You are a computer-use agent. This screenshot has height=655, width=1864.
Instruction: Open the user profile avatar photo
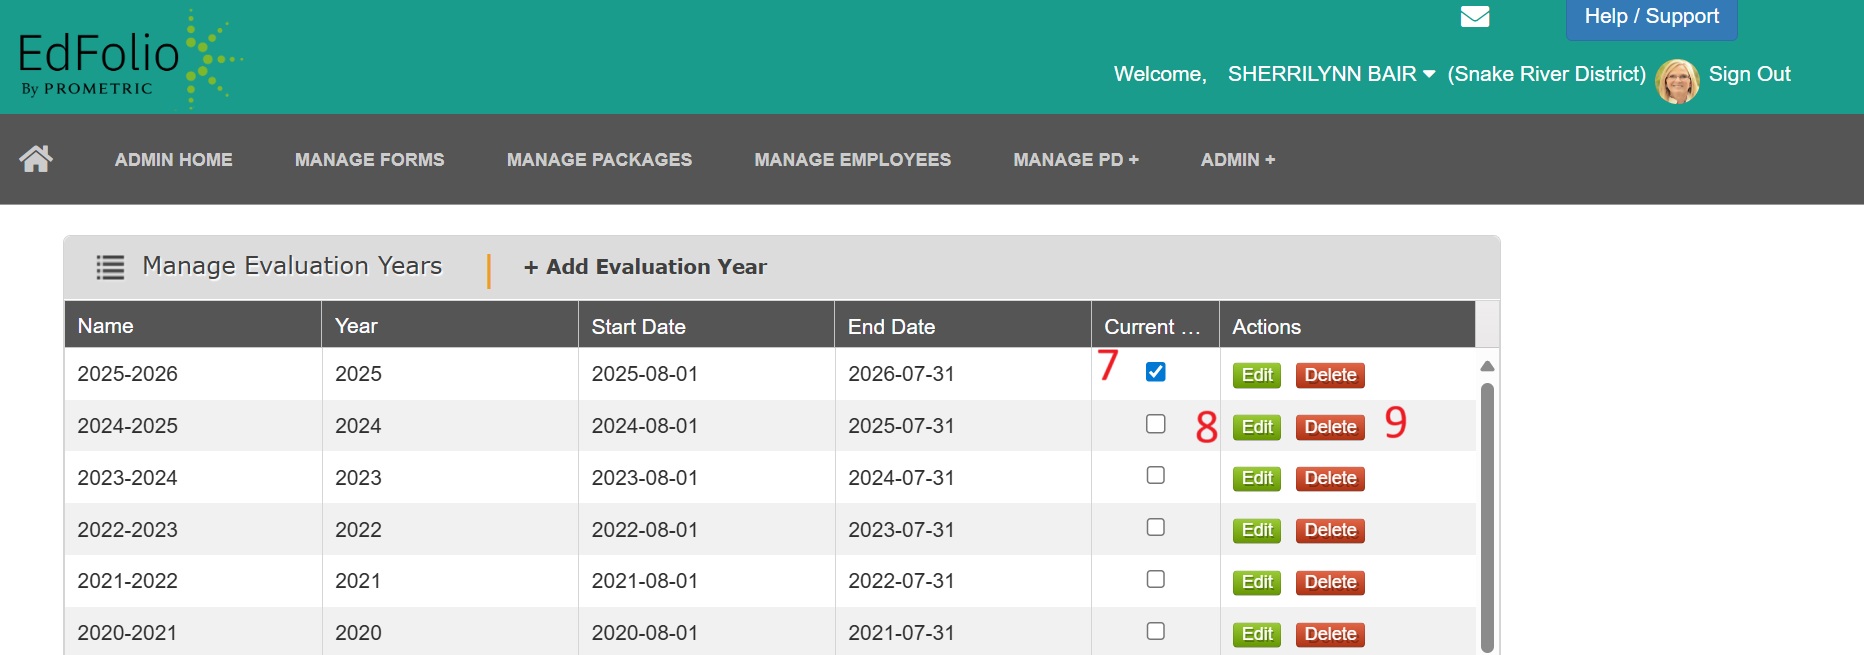(x=1677, y=81)
